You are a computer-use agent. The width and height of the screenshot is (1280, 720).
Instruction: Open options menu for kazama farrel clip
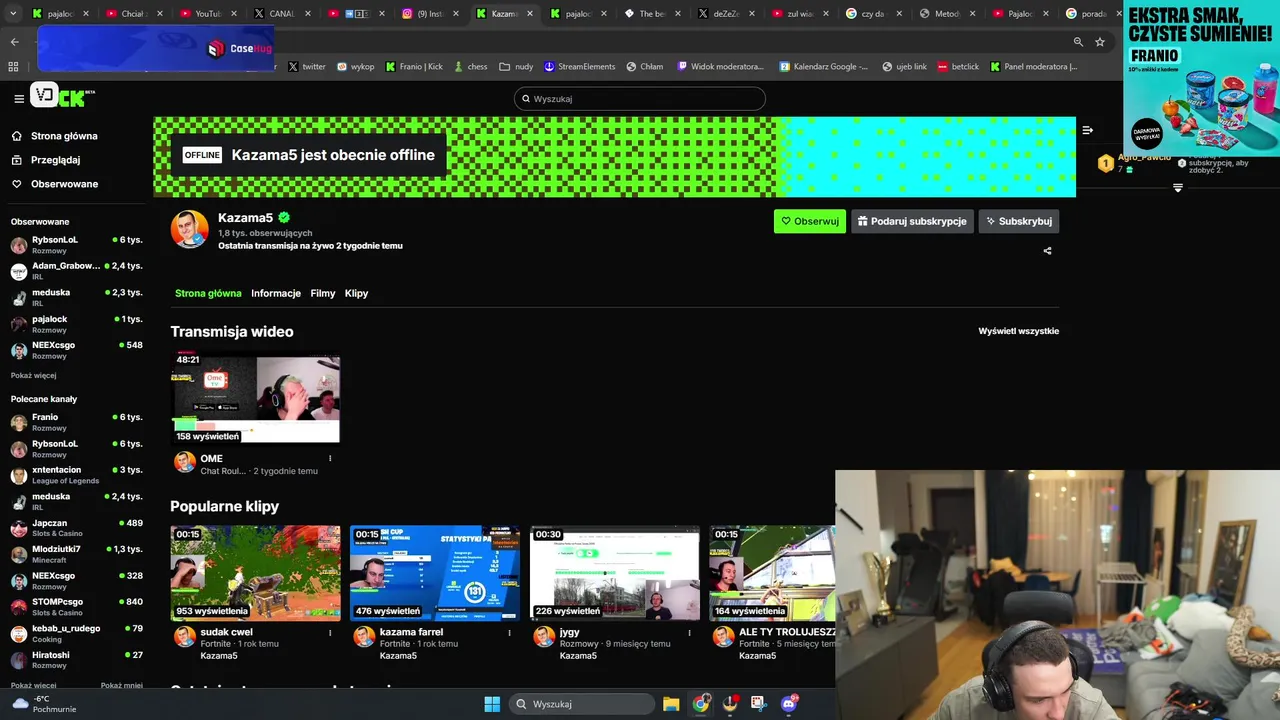coord(509,632)
